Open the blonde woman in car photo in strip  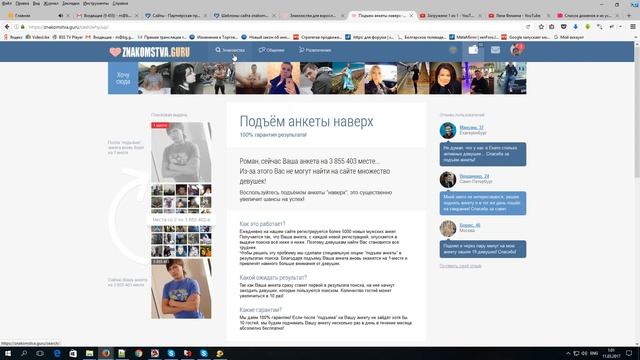tap(380, 78)
